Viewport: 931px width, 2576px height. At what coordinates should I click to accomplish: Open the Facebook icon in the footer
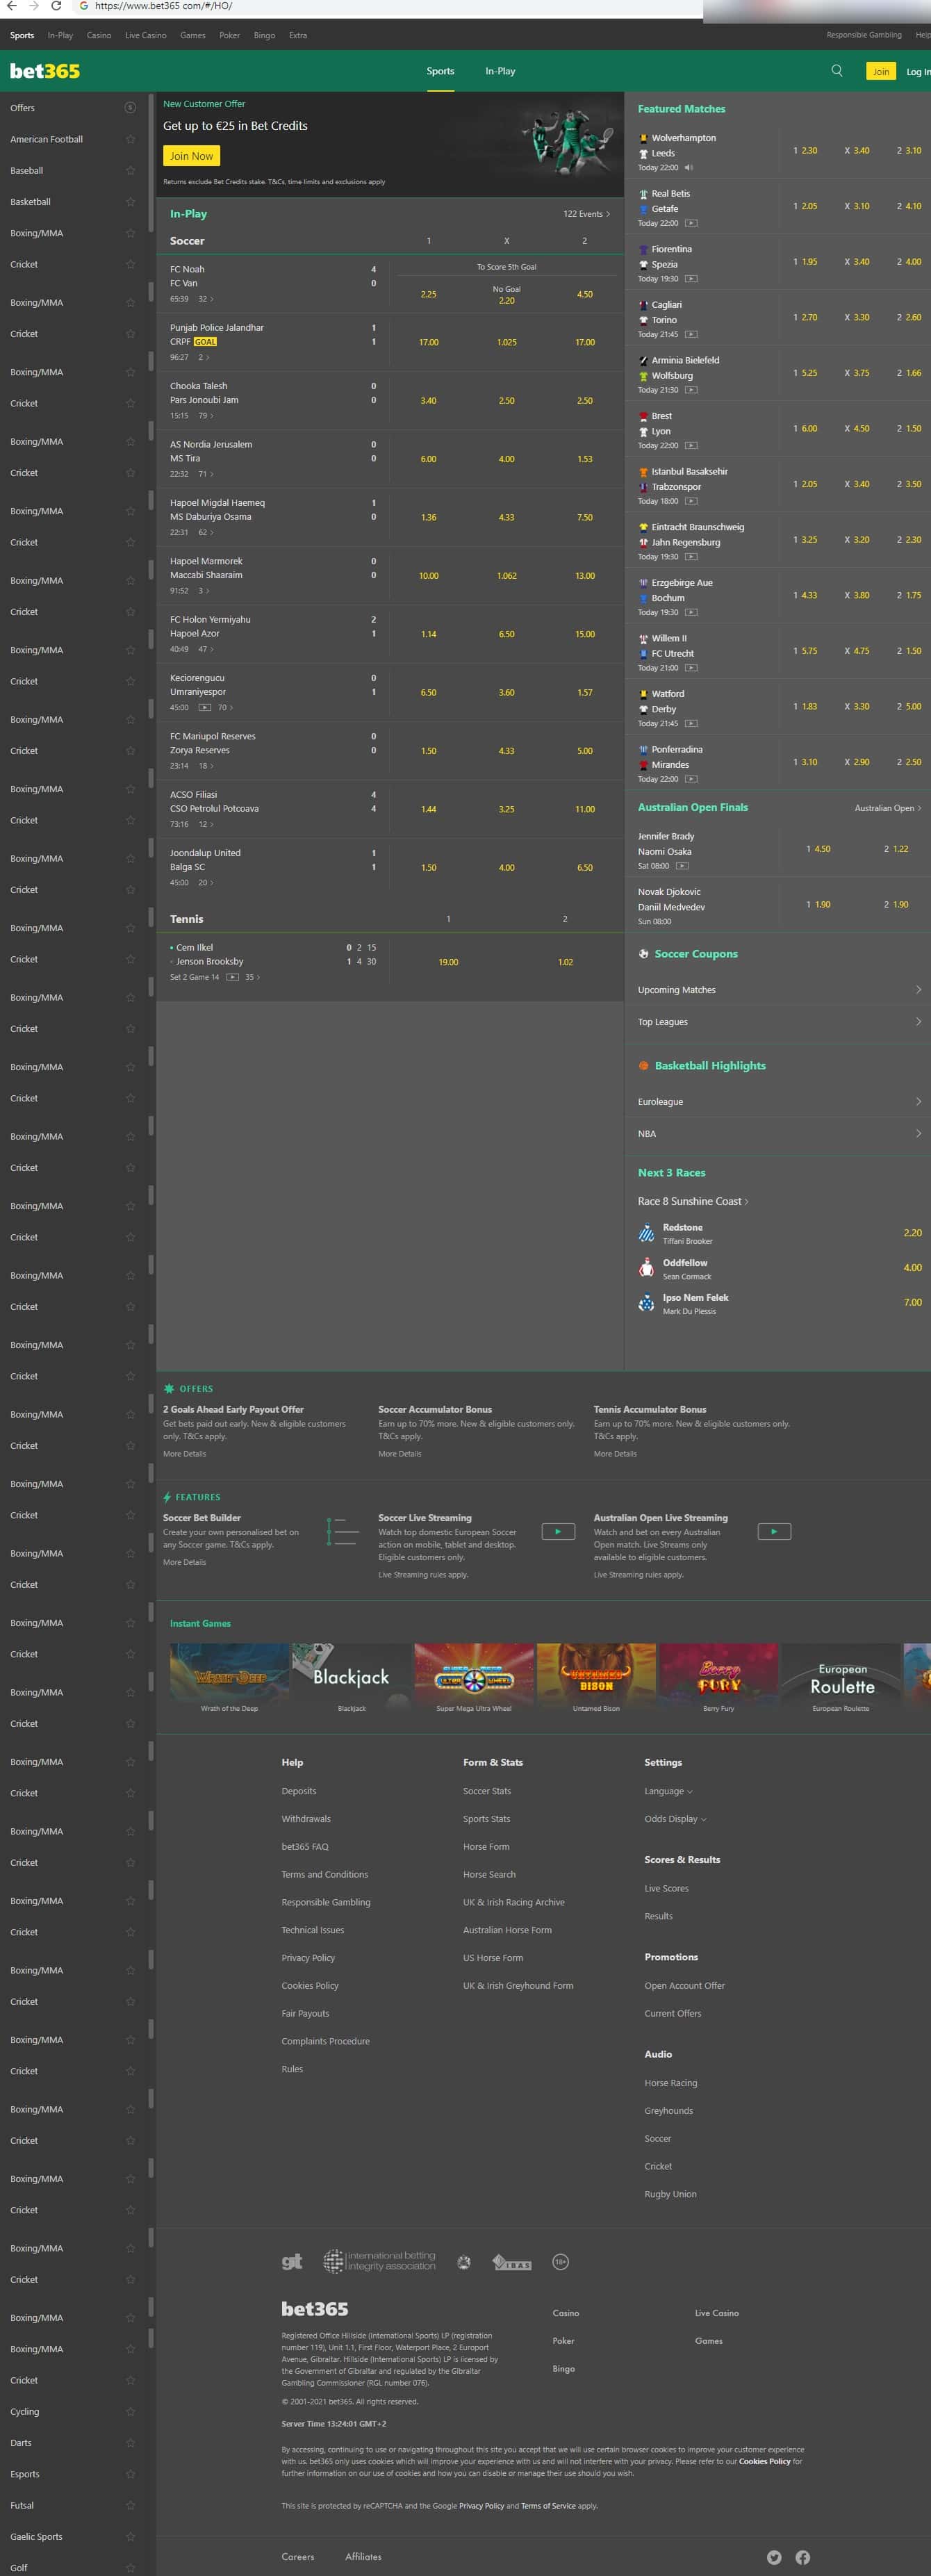pyautogui.click(x=802, y=2556)
